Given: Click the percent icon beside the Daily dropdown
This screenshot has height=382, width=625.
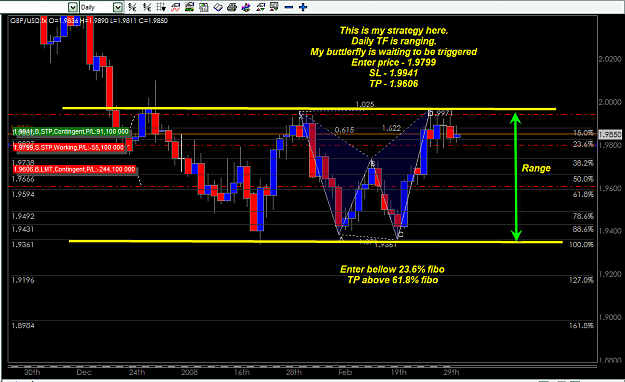Looking at the screenshot, I should point(132,7).
